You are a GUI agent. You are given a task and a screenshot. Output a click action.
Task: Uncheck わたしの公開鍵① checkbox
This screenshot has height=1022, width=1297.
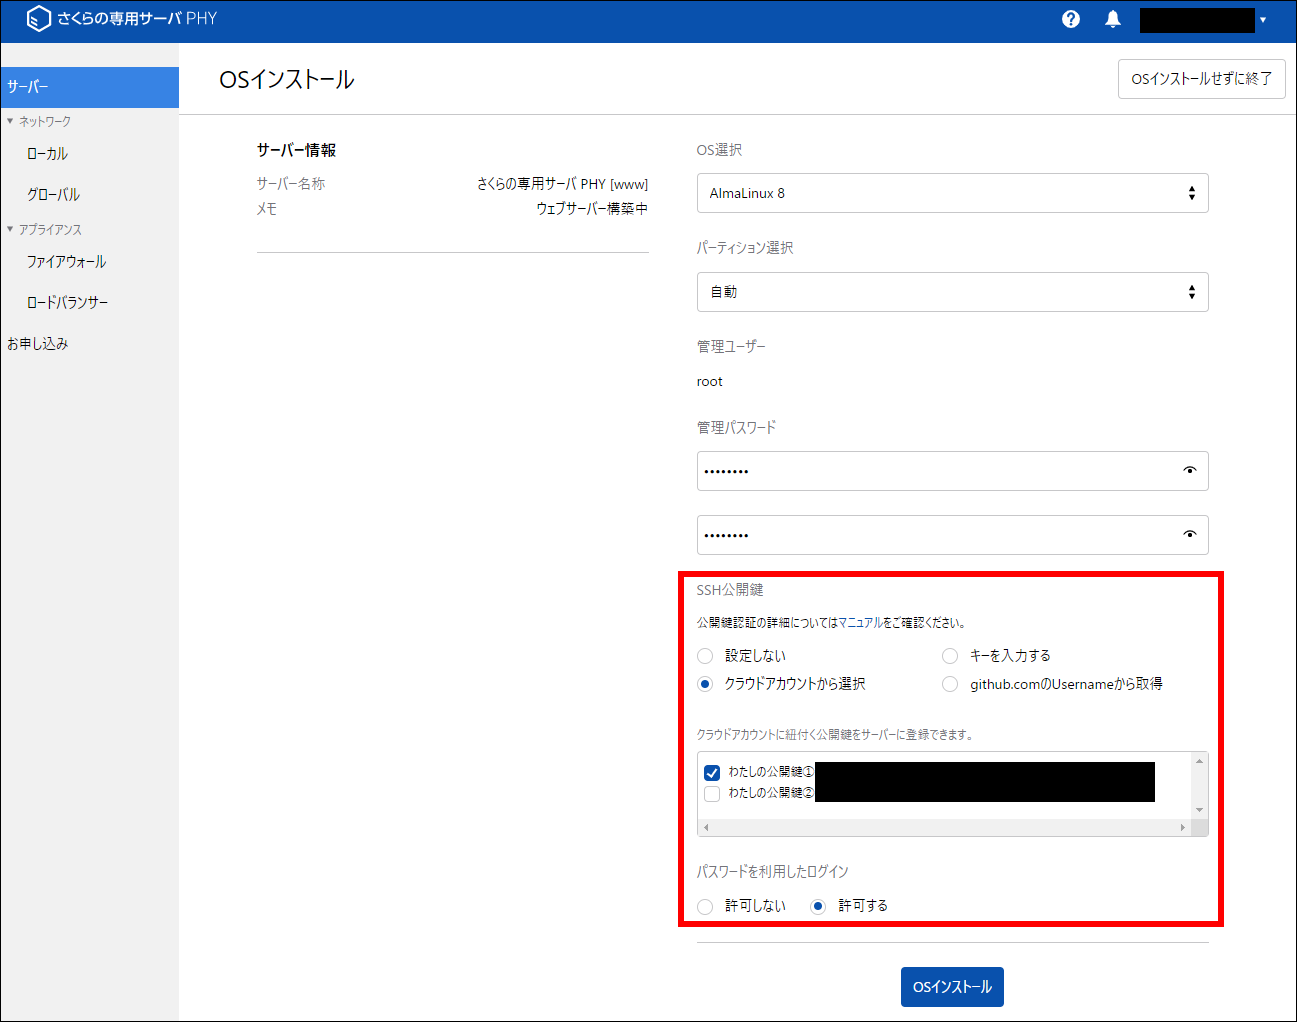point(712,772)
